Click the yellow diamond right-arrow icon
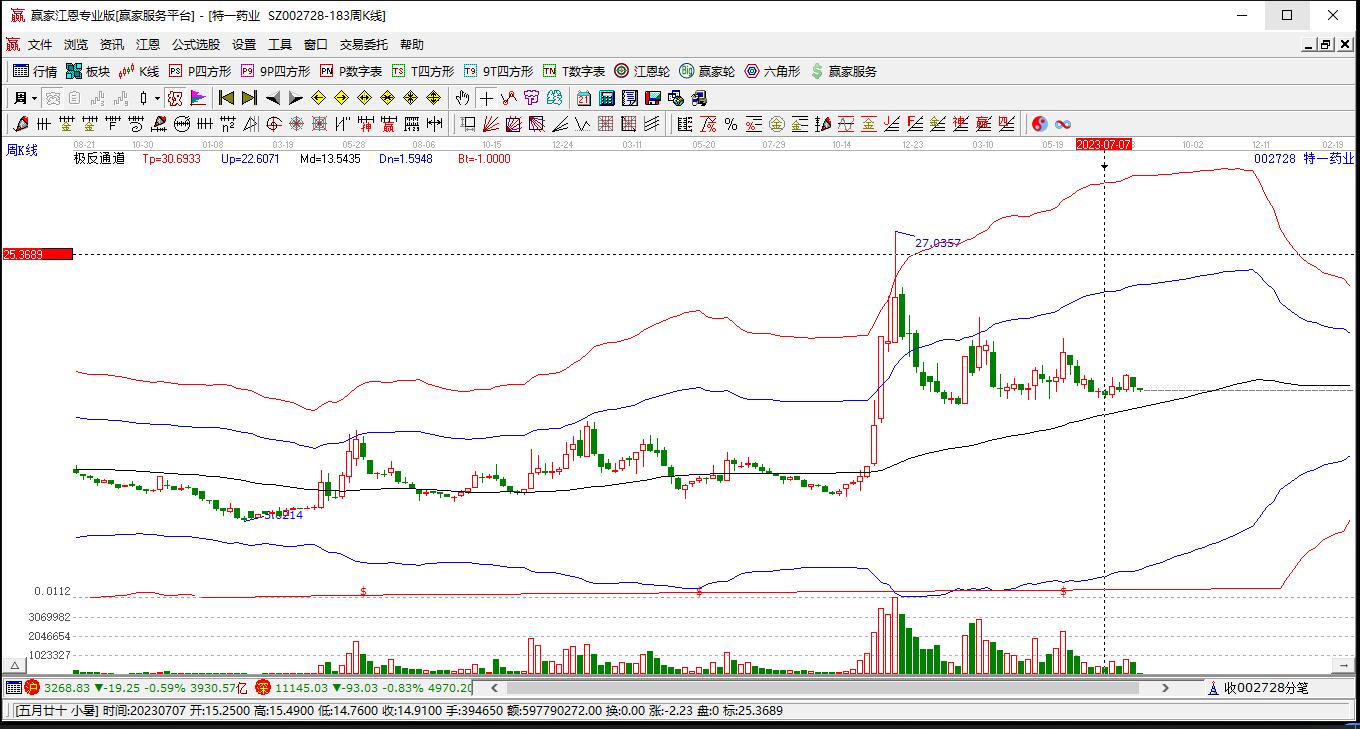1360x729 pixels. click(342, 98)
